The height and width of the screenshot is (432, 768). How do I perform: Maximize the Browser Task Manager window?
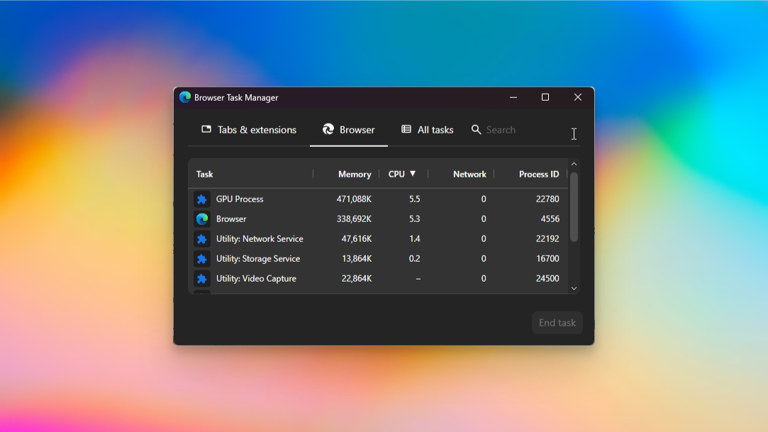(545, 98)
